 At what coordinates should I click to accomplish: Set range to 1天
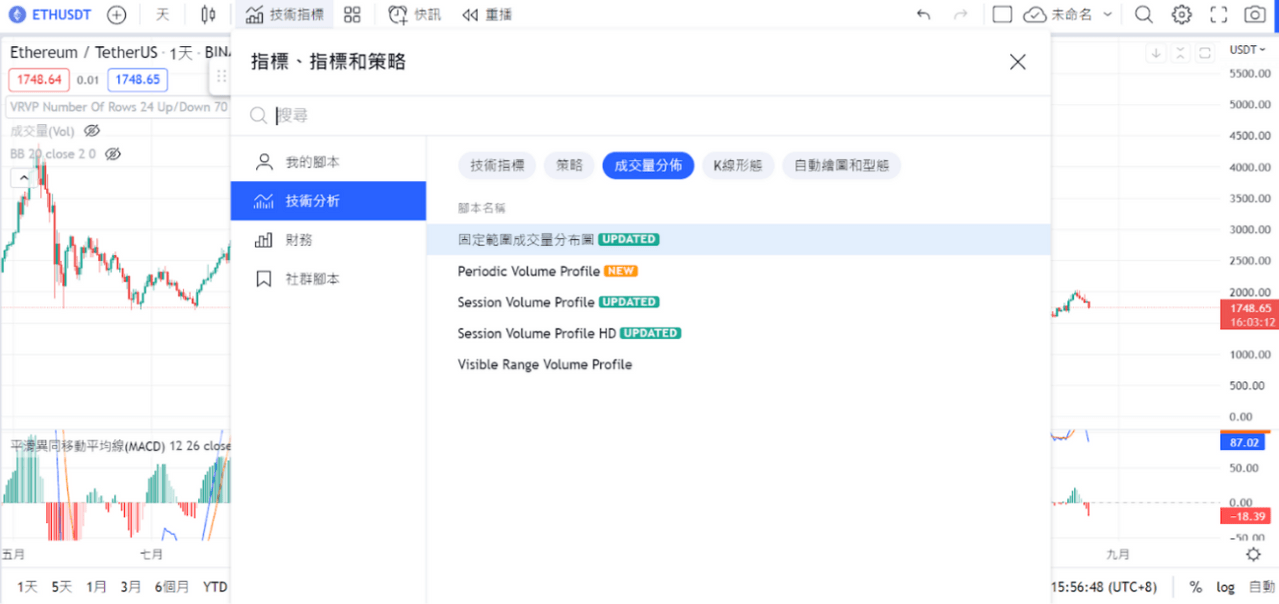tap(27, 587)
